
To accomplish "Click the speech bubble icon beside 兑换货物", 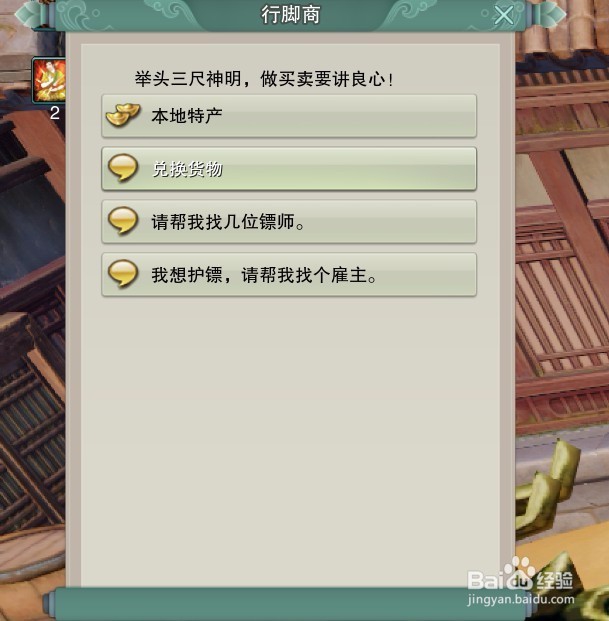I will (x=123, y=168).
